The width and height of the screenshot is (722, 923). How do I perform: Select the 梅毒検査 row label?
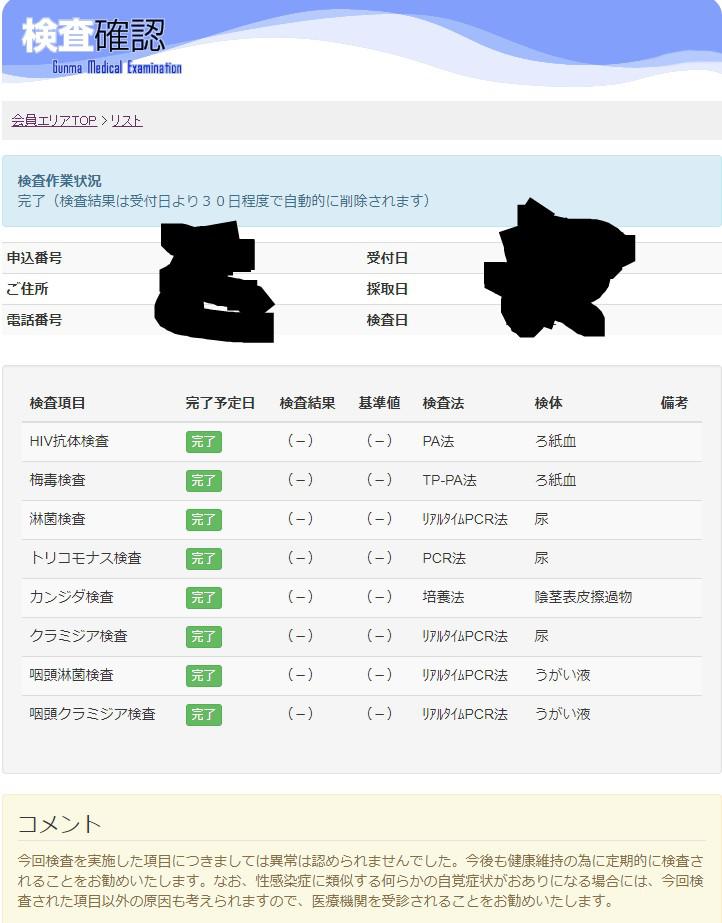[57, 480]
